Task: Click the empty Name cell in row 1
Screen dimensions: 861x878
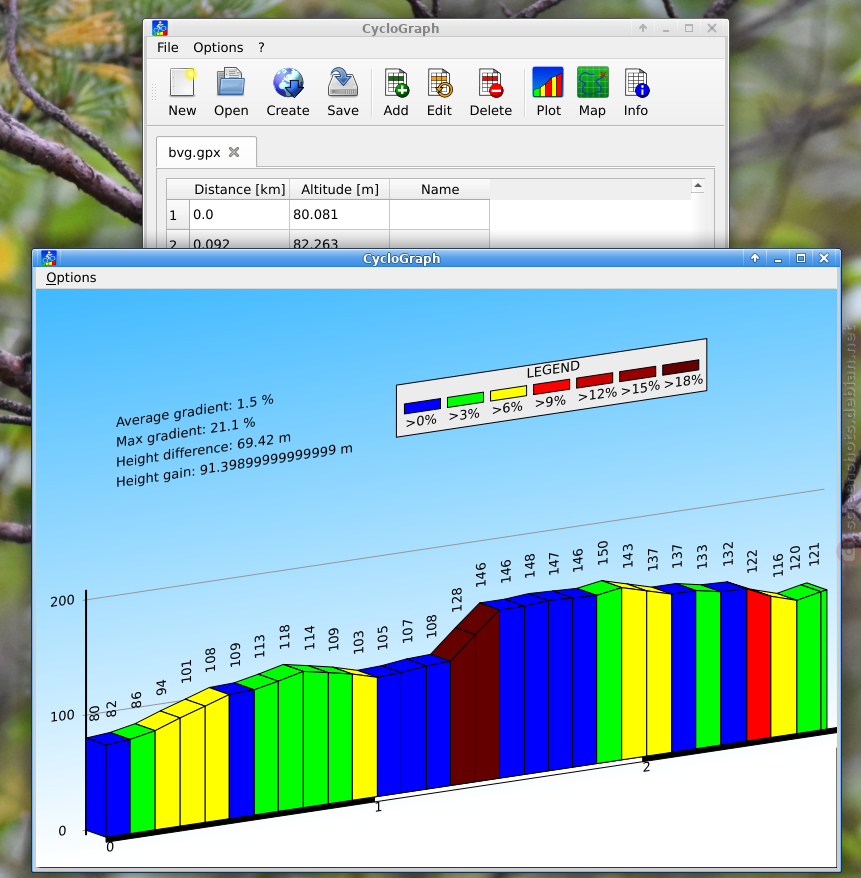Action: click(x=440, y=215)
